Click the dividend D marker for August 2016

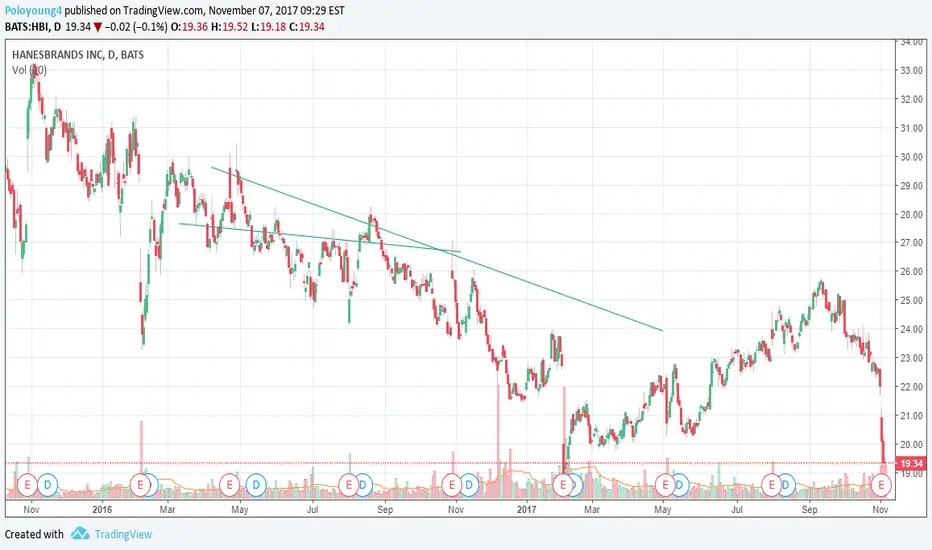(363, 485)
